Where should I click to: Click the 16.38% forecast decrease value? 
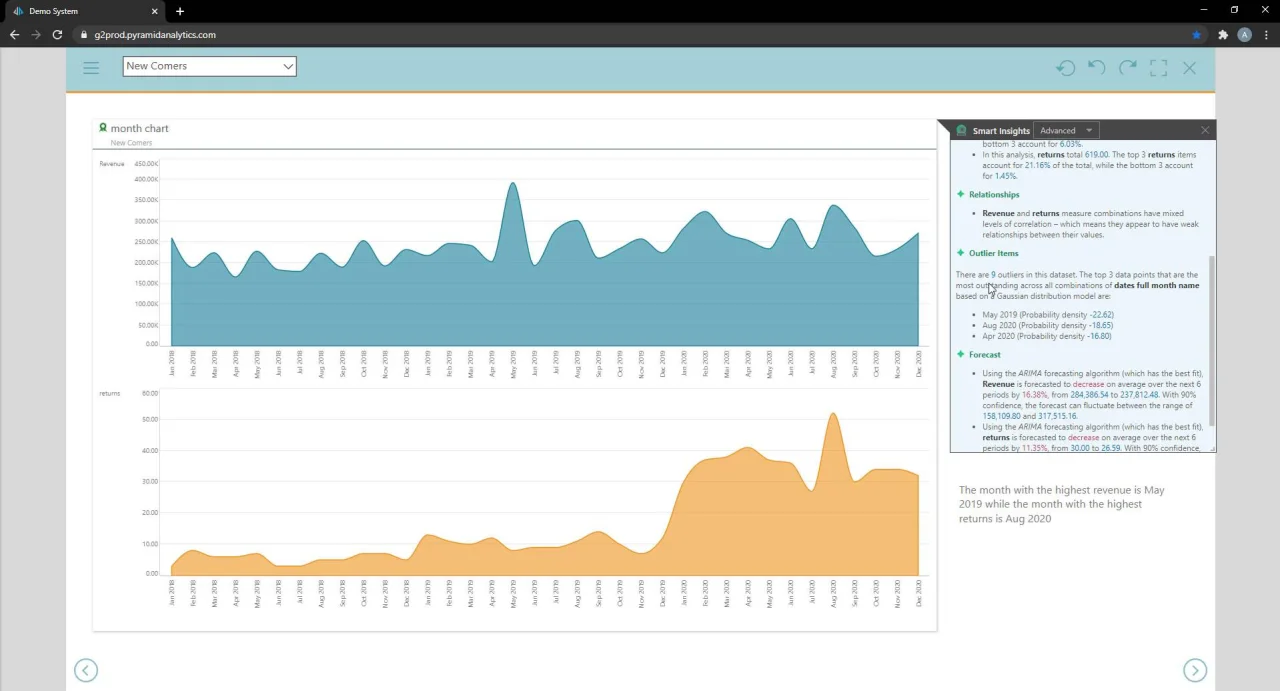pyautogui.click(x=1034, y=395)
